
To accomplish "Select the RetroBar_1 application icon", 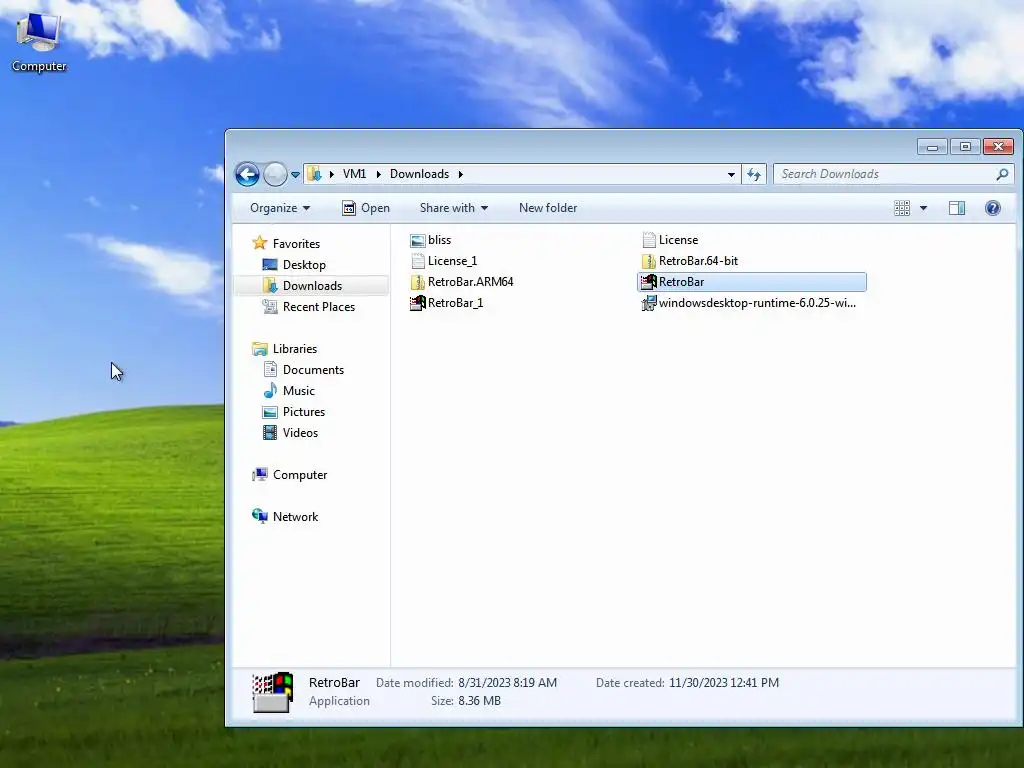I will click(x=417, y=303).
